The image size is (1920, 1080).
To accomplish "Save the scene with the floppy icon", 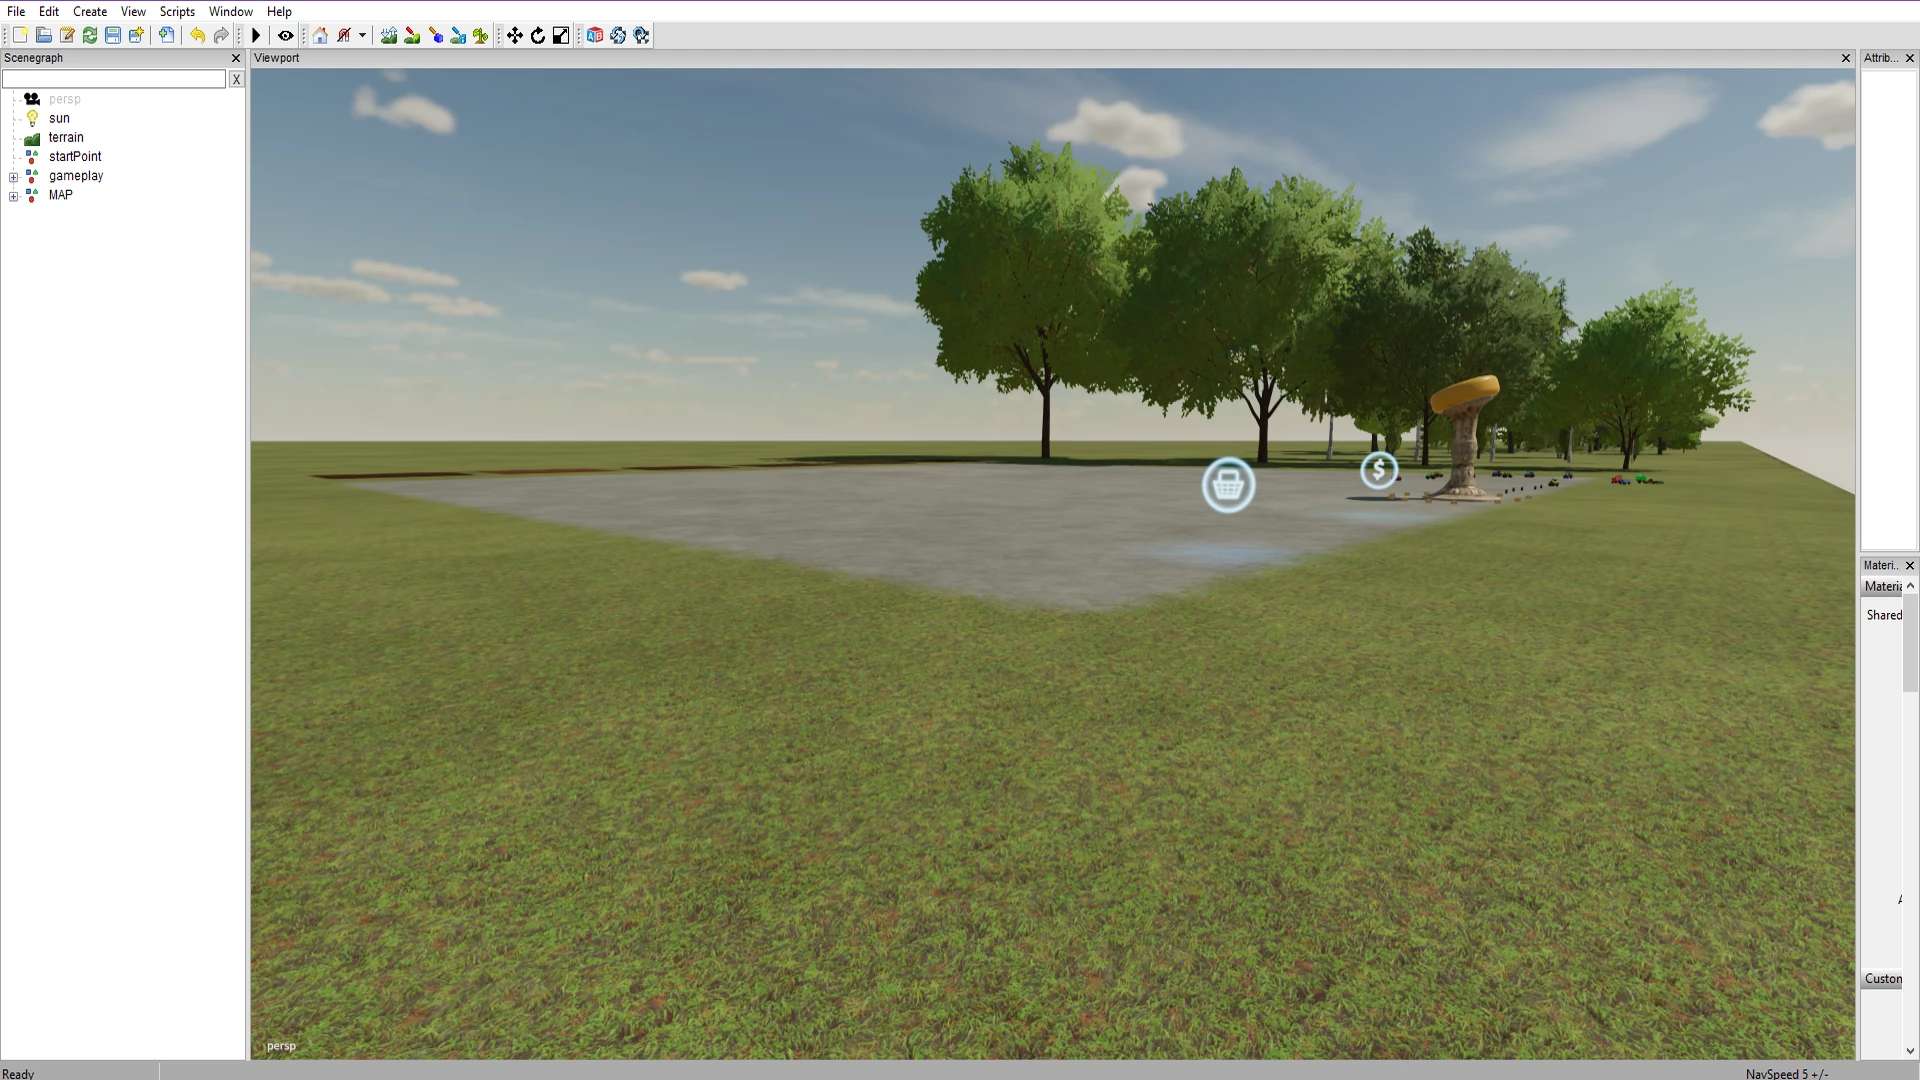I will [113, 36].
